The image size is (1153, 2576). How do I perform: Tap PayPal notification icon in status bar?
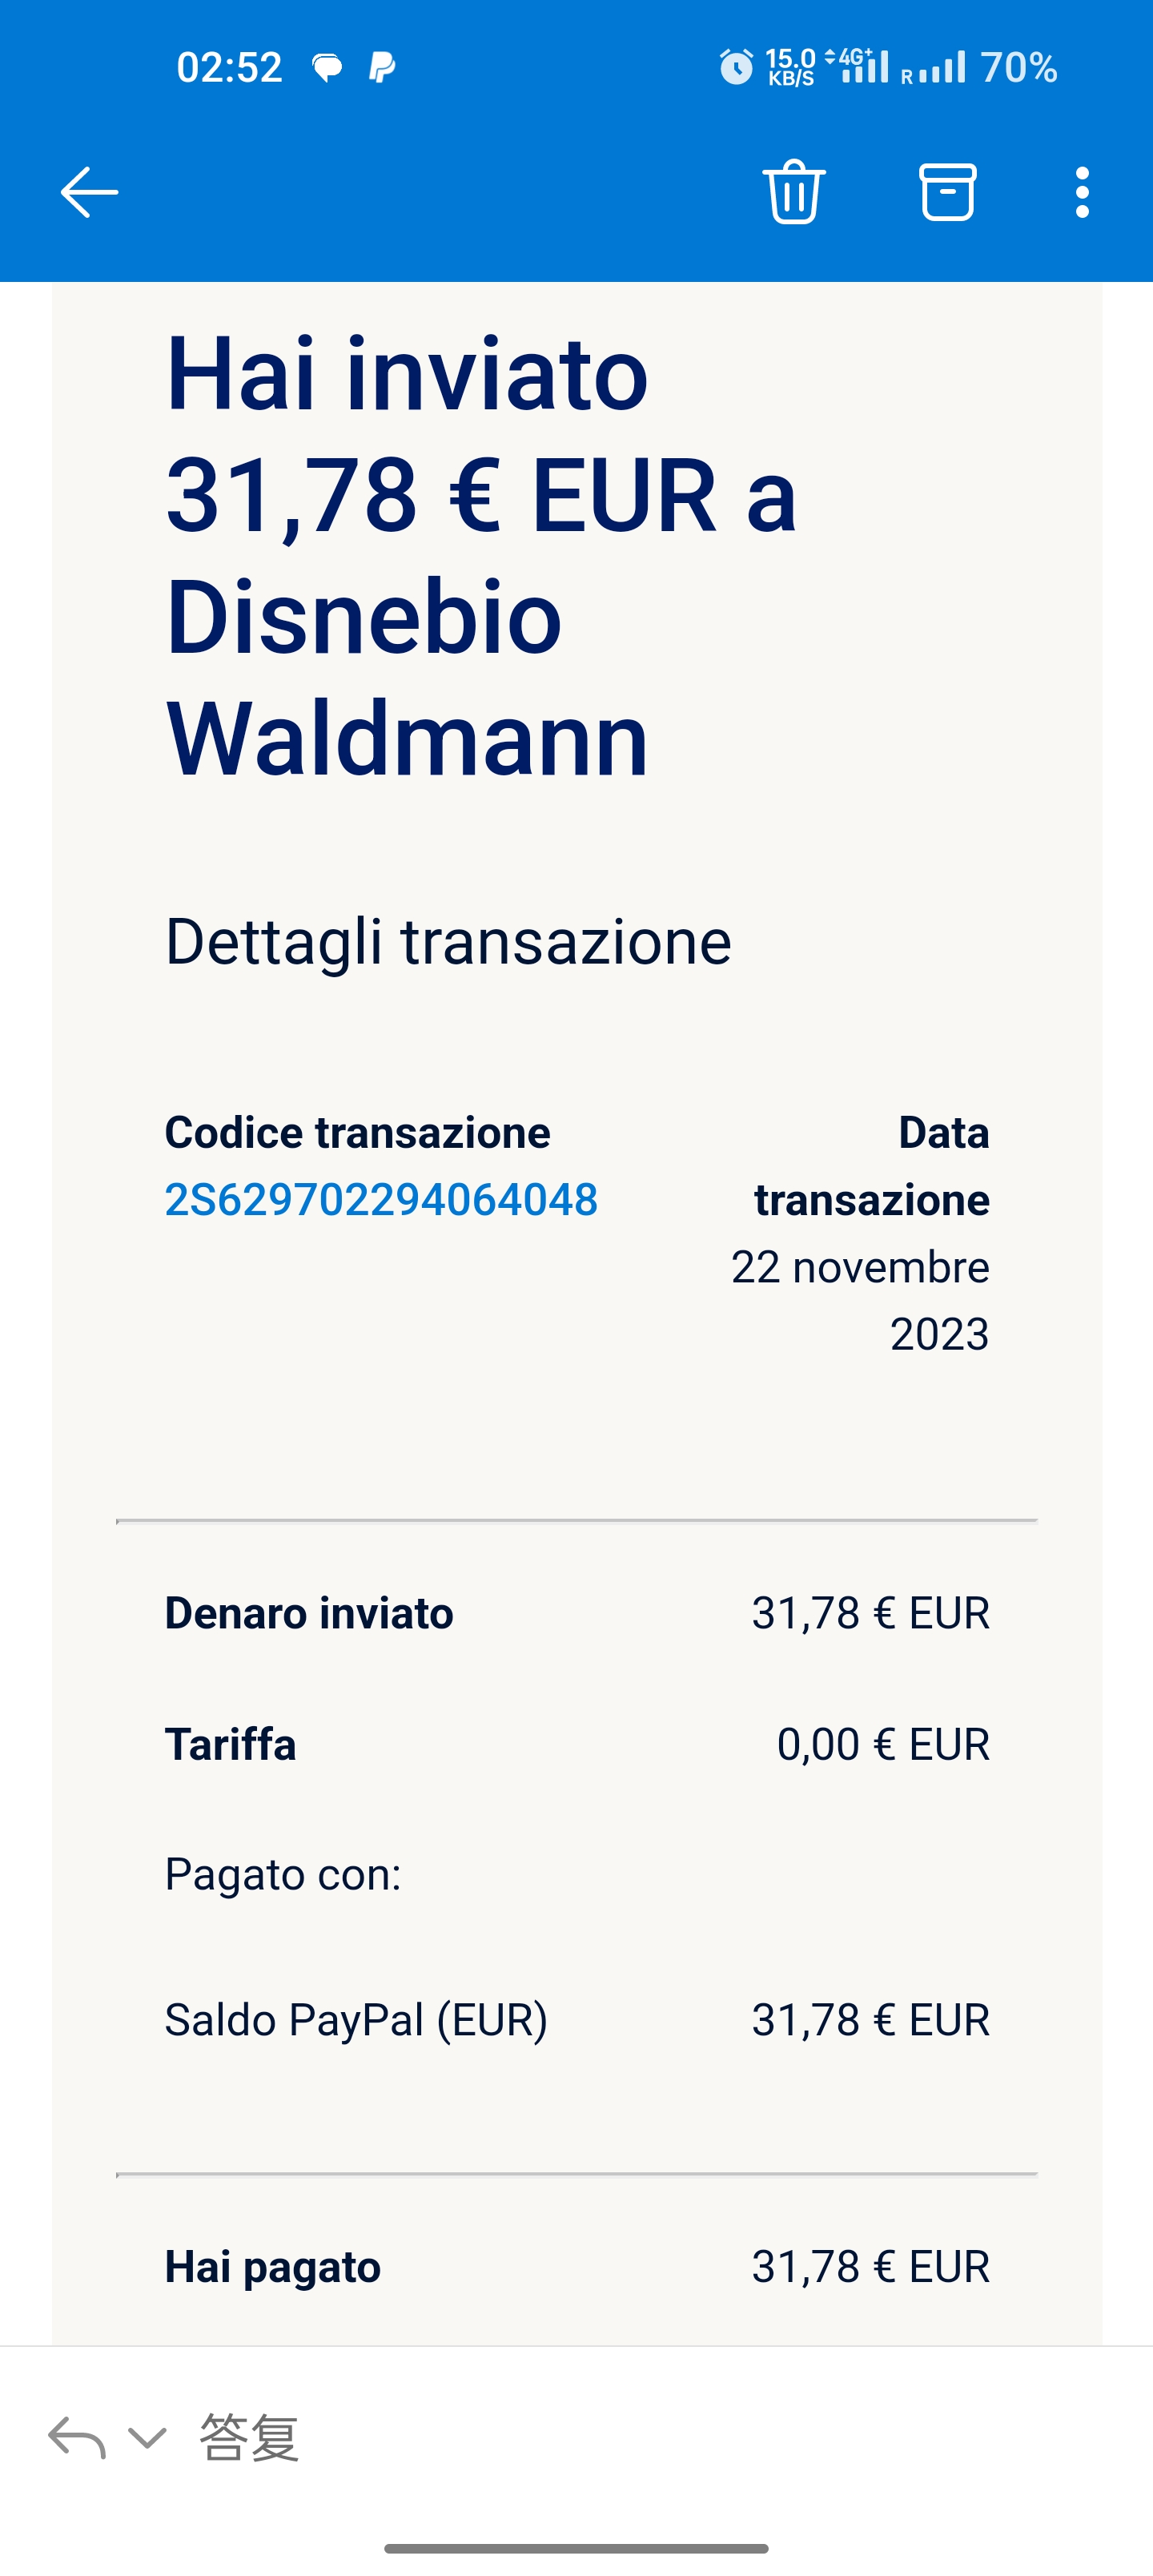[x=382, y=67]
